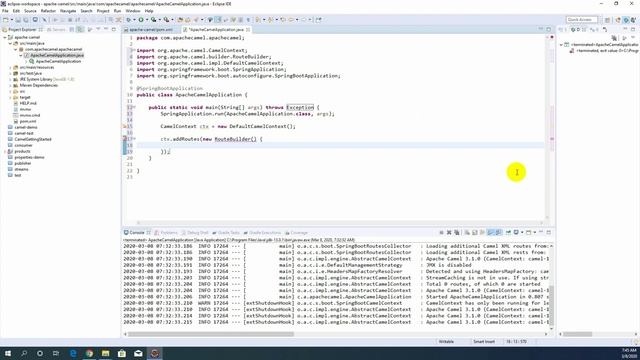Switch to the apache-camel/pom.xml editor tab
Image resolution: width=640 pixels, height=360 pixels.
(x=151, y=30)
